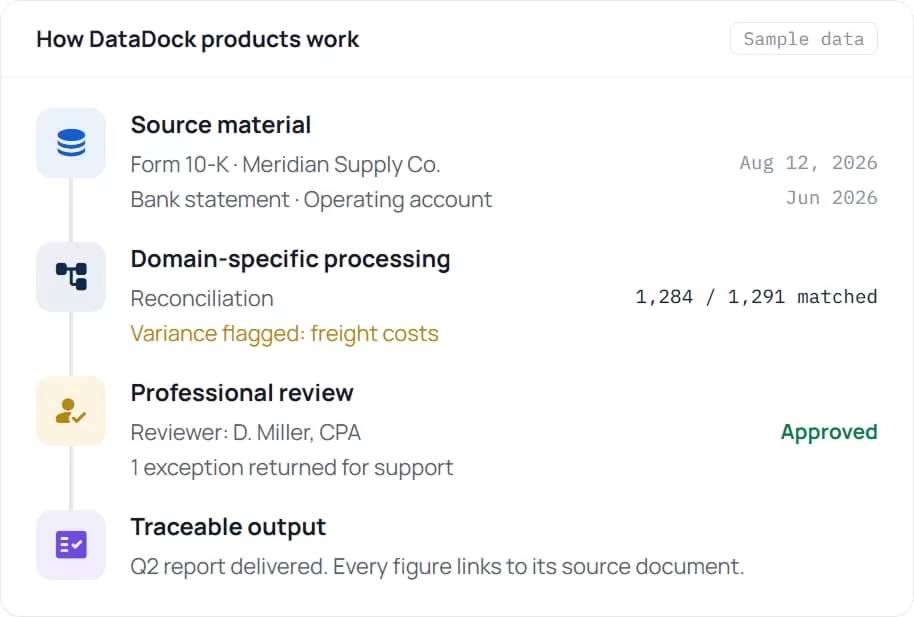Click the 'Domain-specific processing' step title
914x617 pixels.
click(x=290, y=259)
